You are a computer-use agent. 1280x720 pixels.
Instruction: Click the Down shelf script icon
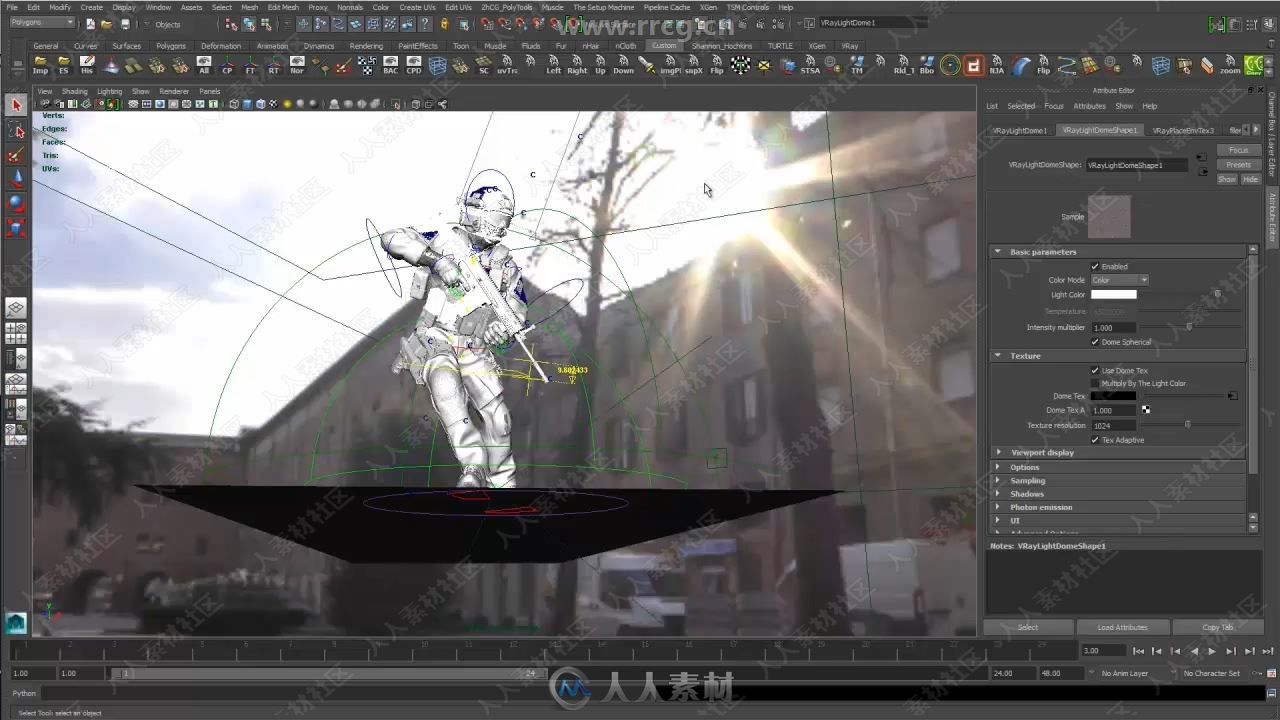(624, 65)
